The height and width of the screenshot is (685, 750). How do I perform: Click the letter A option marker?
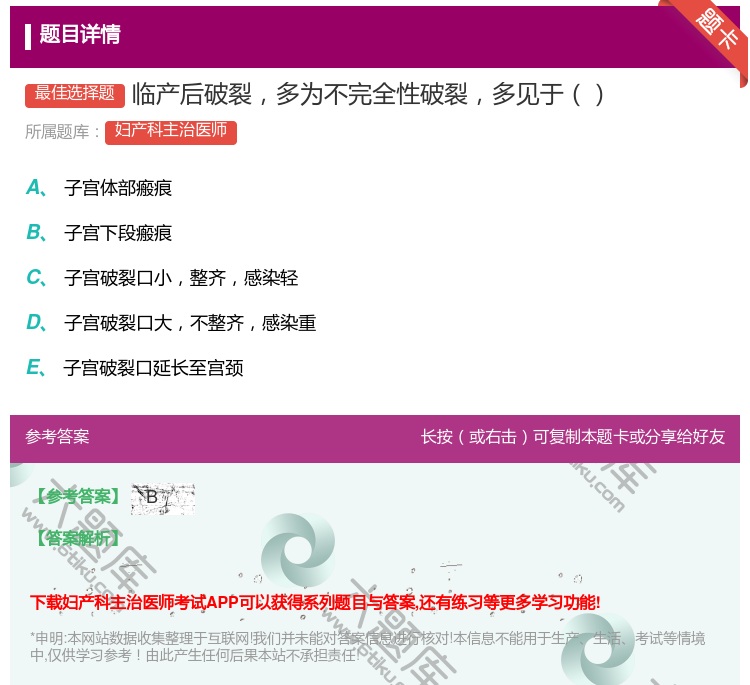[36, 188]
